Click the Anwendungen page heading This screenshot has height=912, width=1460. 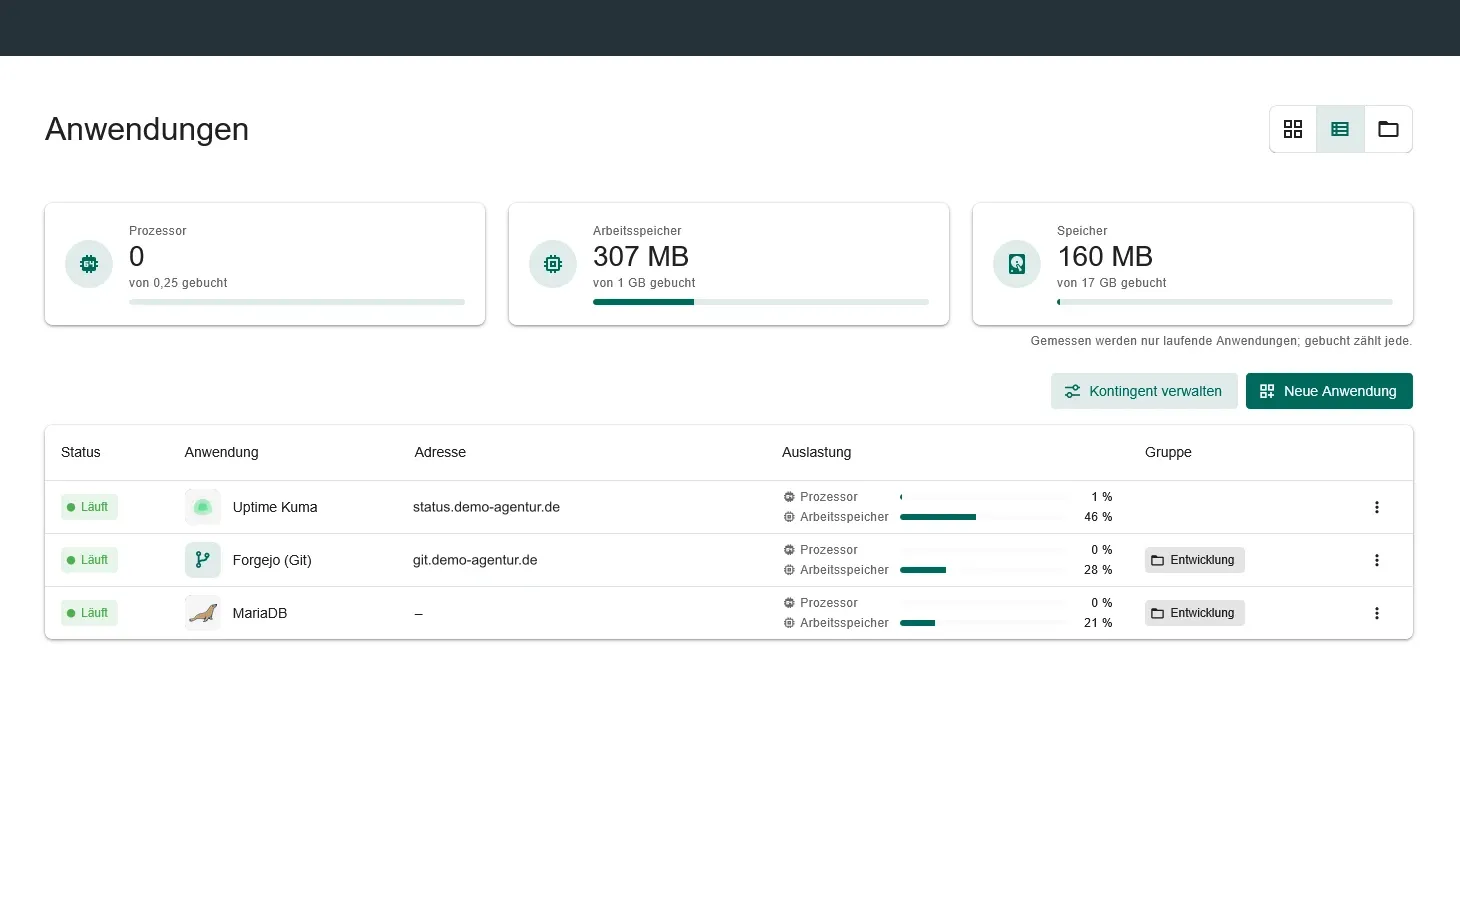[147, 129]
